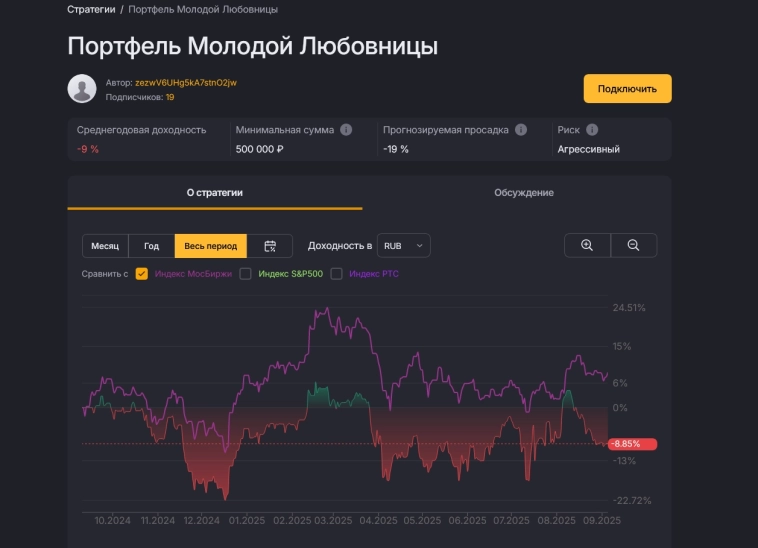
Task: Open the author profile link
Action: 186,82
